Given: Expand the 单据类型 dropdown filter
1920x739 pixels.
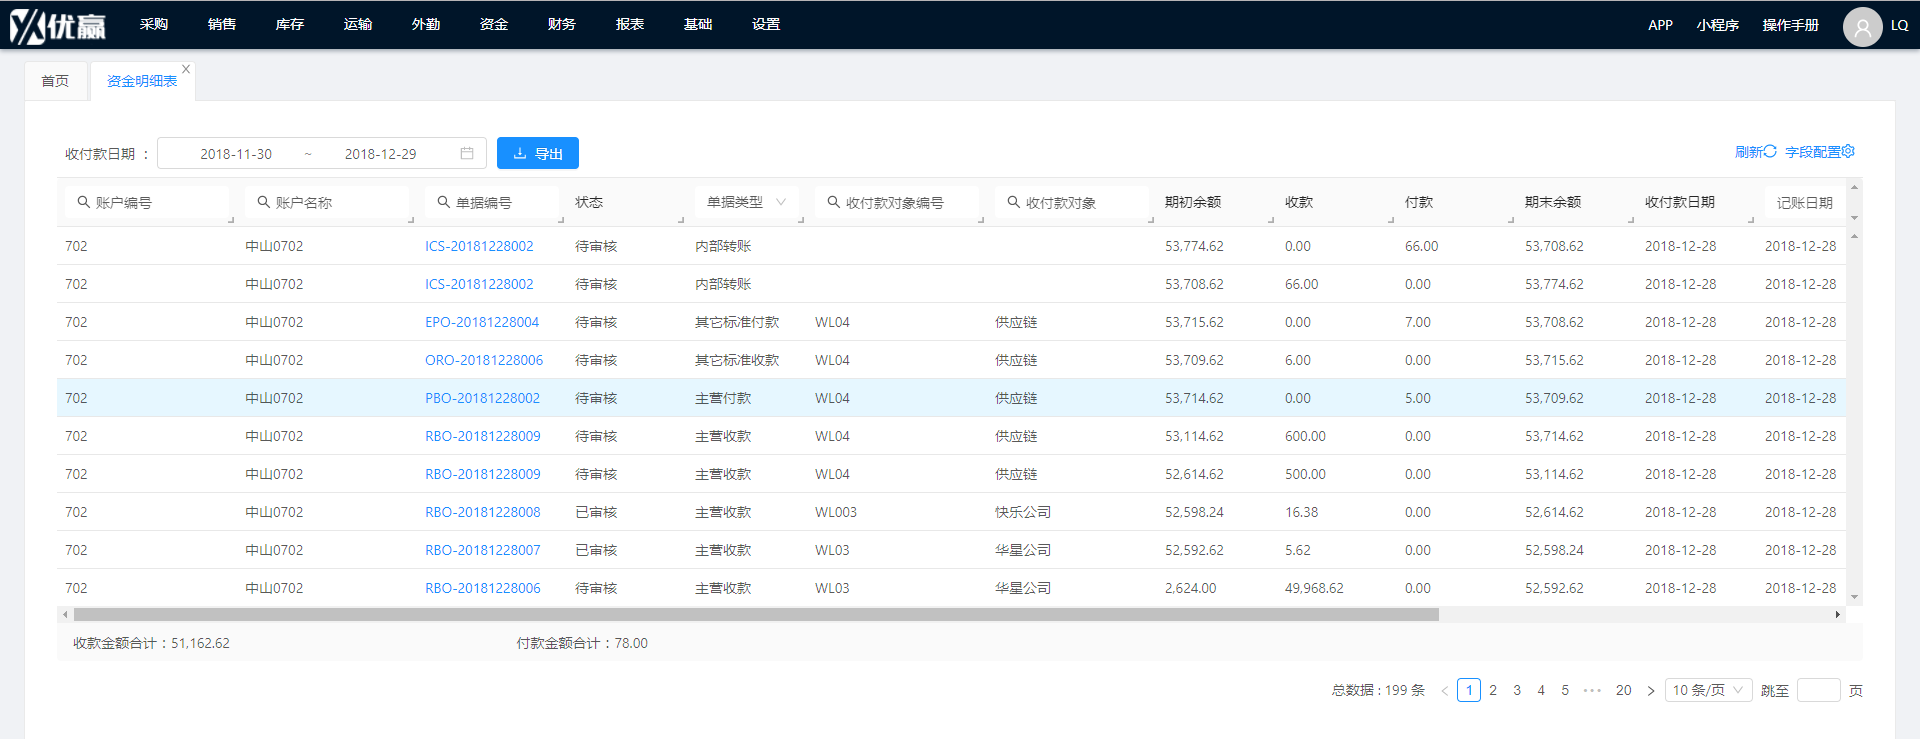Looking at the screenshot, I should coord(745,202).
